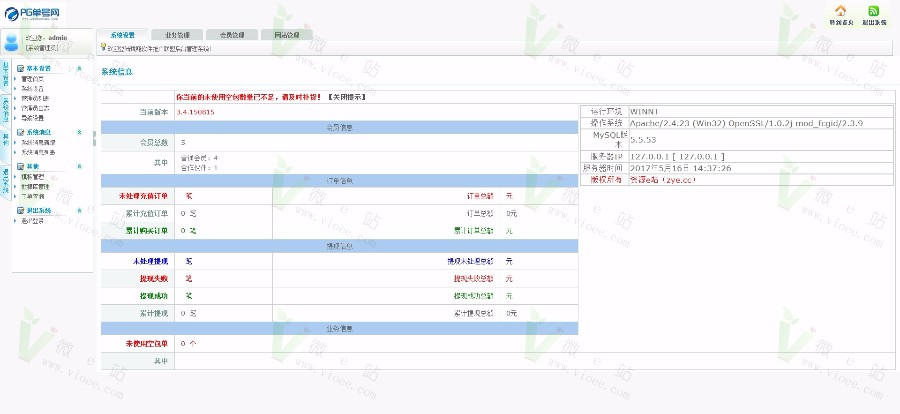Click the text label under the green icon
The height and width of the screenshot is (414, 900).
coord(874,23)
